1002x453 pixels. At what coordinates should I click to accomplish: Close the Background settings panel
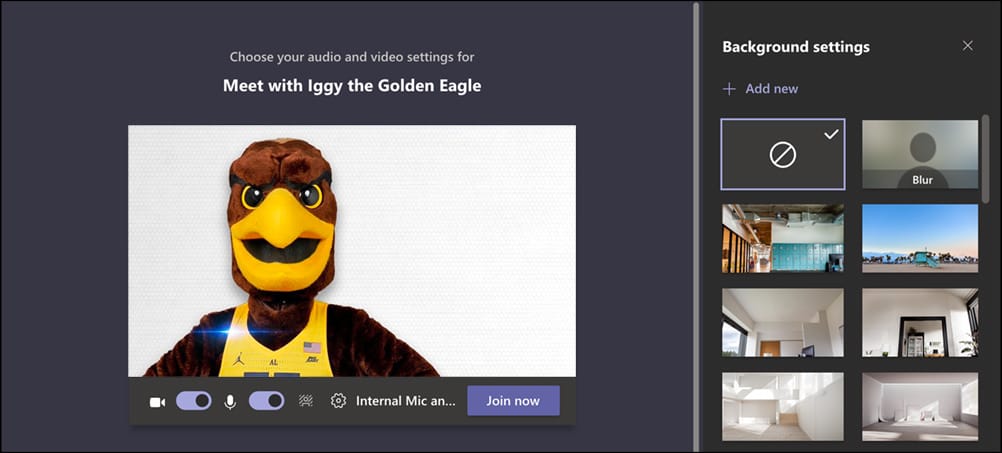(967, 46)
